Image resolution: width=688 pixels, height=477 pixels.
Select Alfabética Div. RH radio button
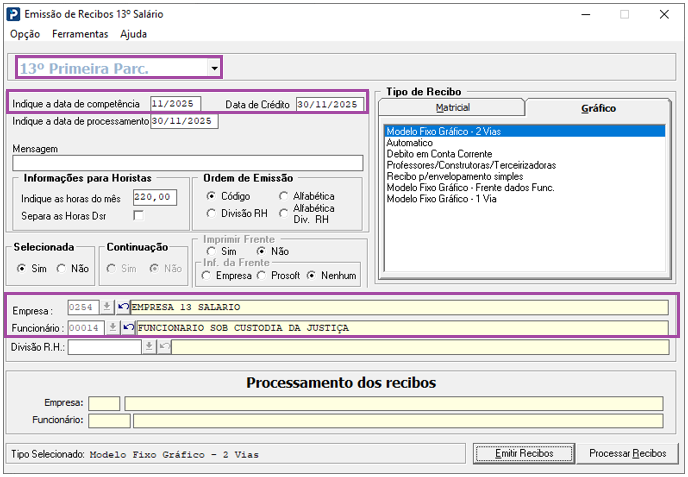(283, 213)
